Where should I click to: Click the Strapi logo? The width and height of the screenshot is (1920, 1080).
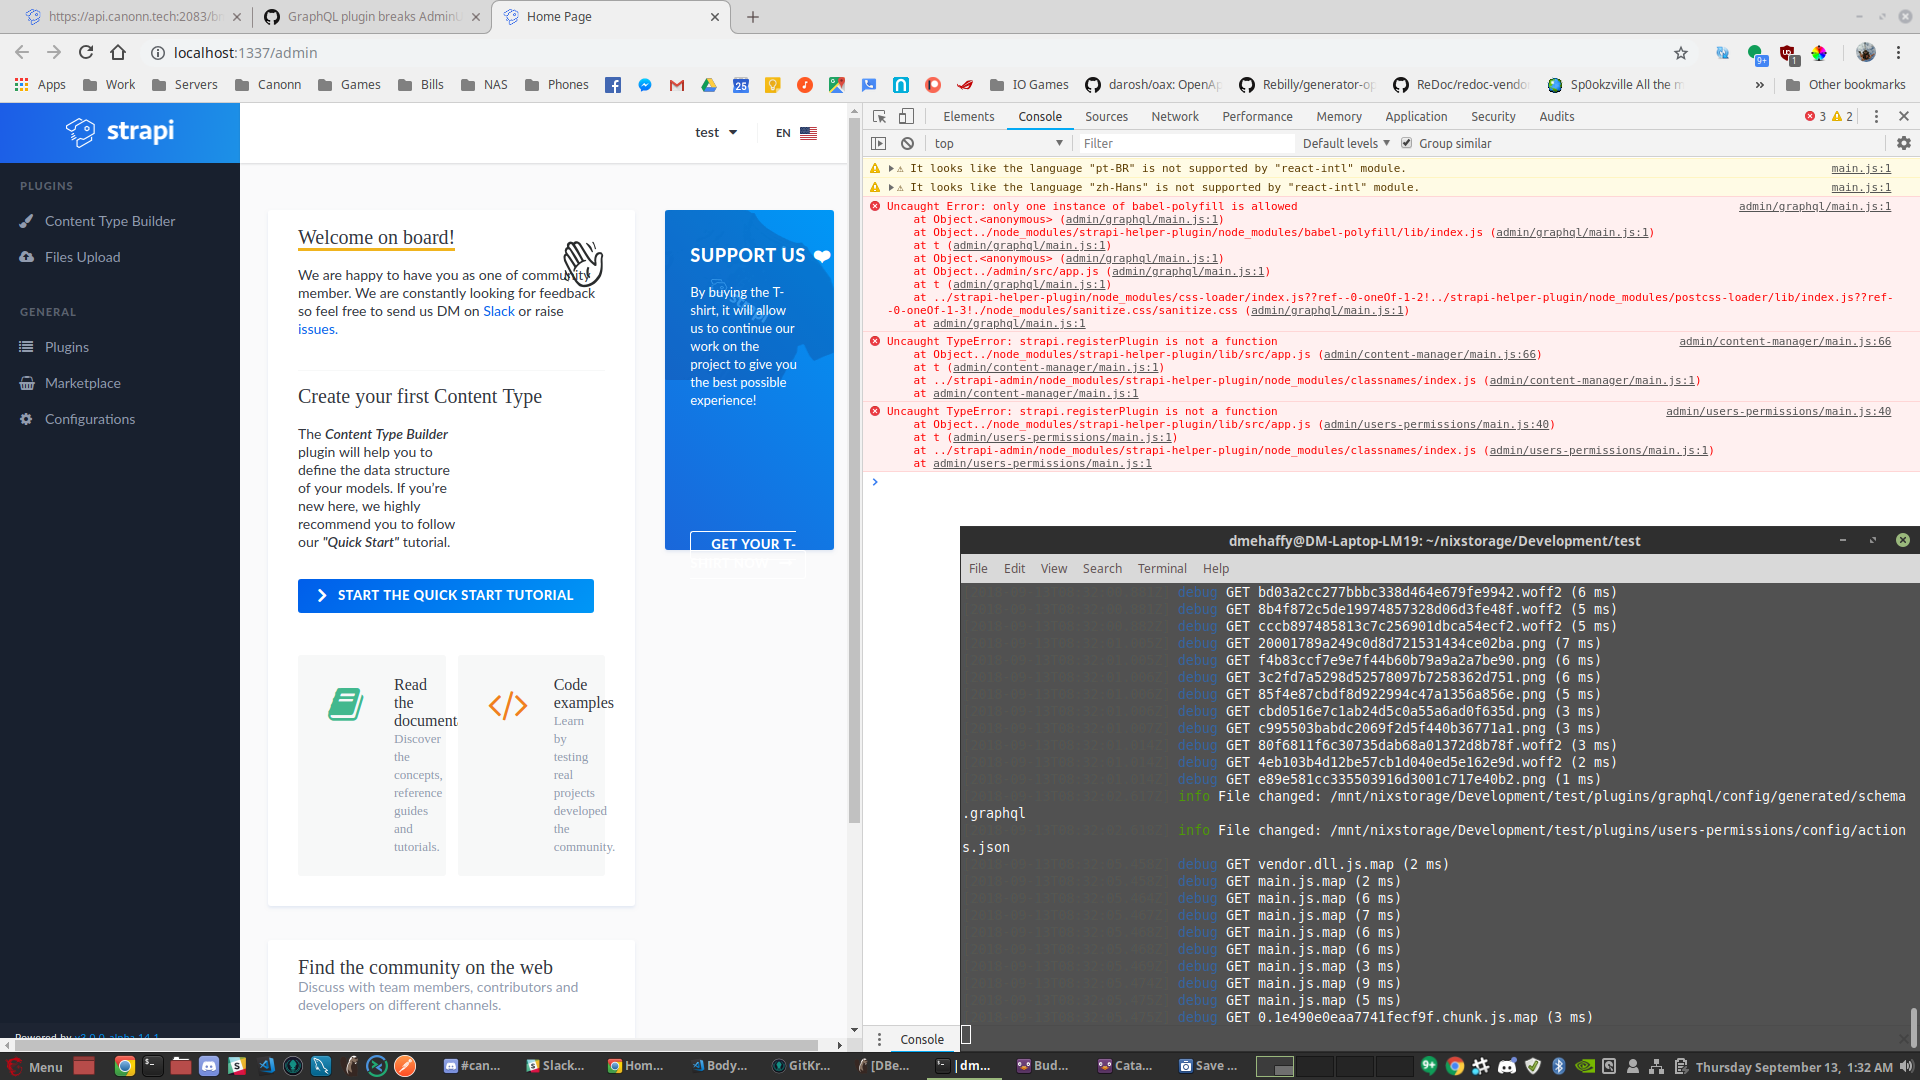119,131
